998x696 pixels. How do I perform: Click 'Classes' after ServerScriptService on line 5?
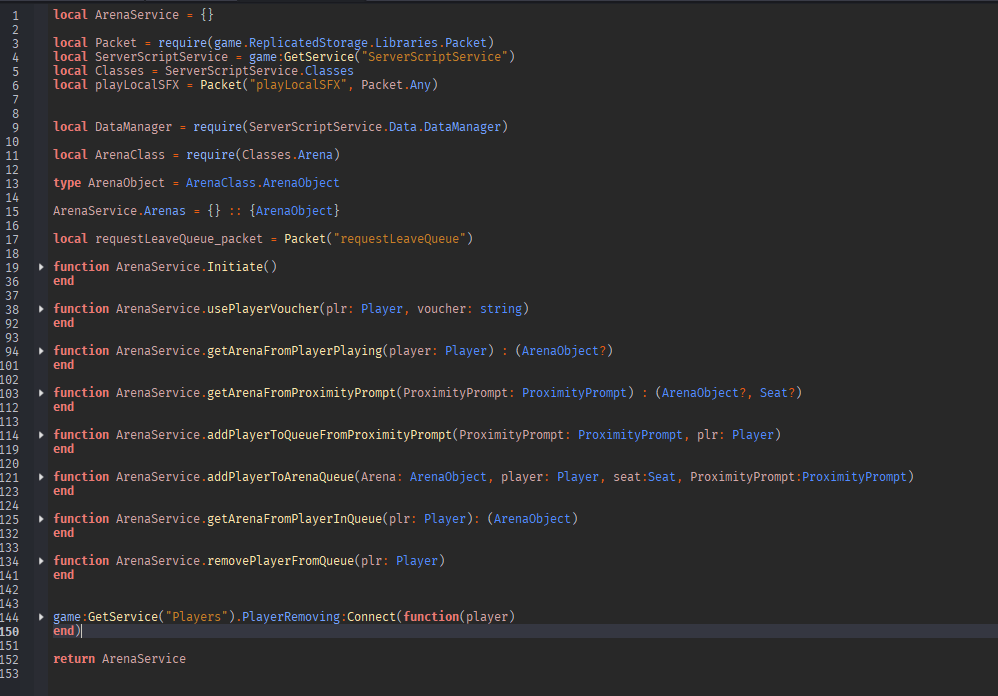tap(329, 71)
